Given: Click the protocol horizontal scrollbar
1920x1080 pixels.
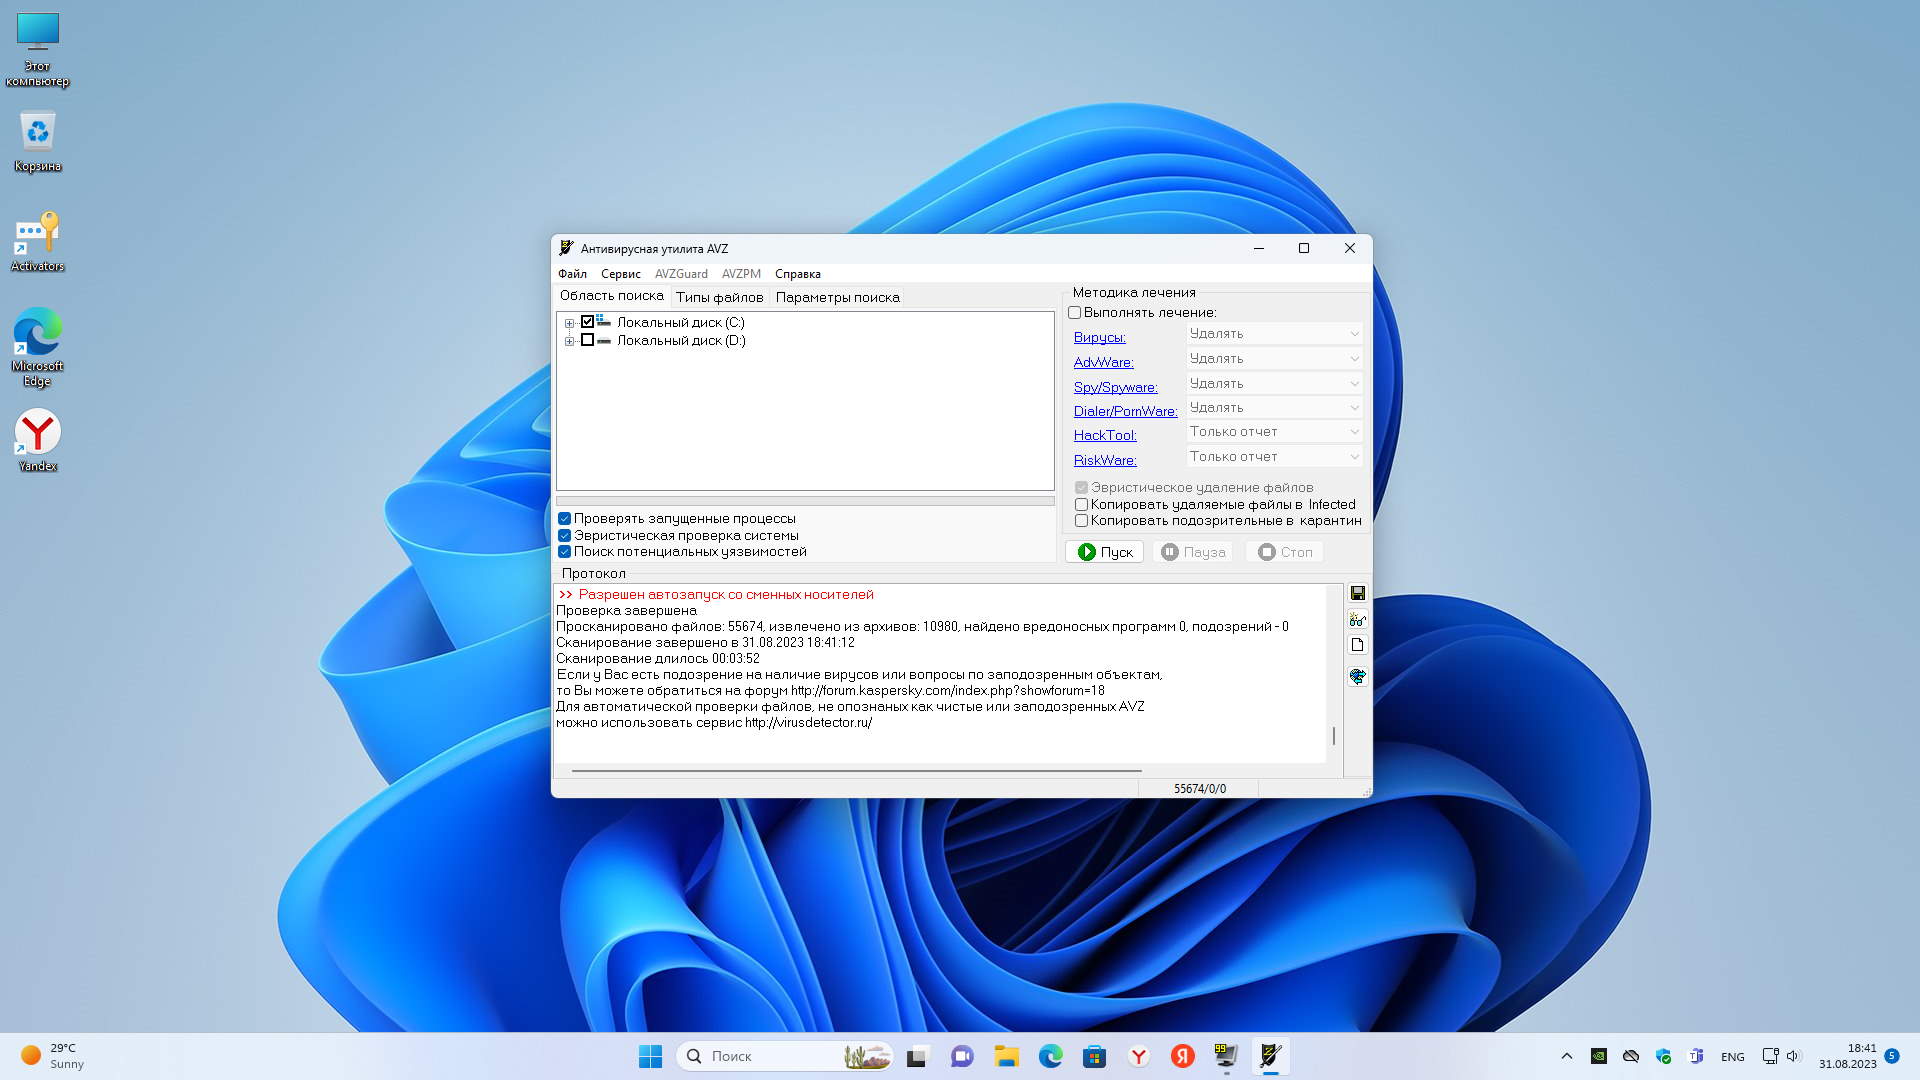Looking at the screenshot, I should coord(856,771).
